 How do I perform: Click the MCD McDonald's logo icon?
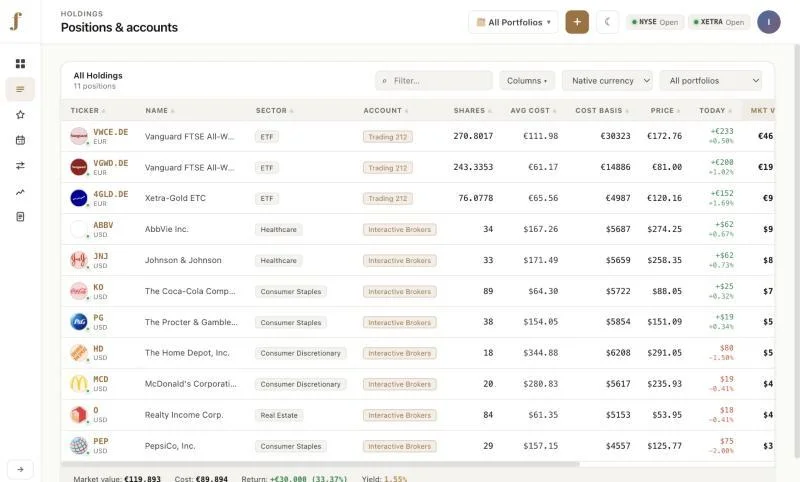[79, 384]
